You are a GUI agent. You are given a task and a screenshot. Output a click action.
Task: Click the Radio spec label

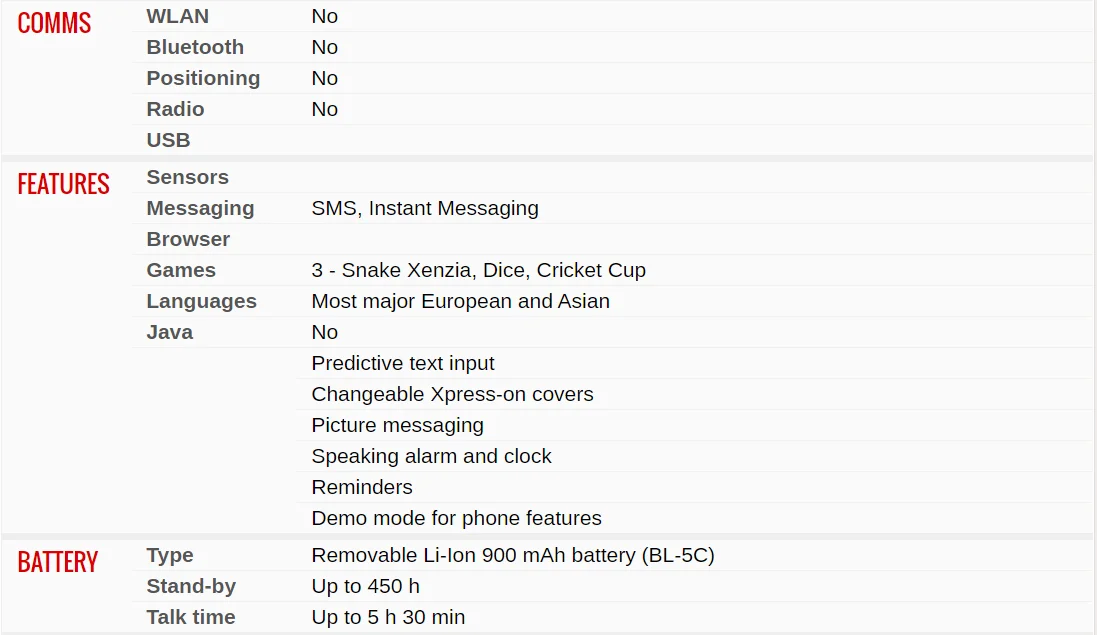[175, 109]
